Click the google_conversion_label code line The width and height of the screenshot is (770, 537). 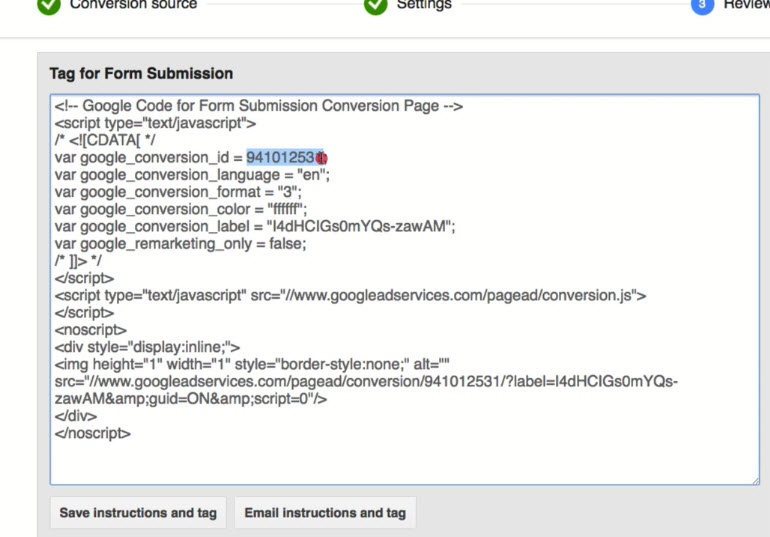click(x=255, y=226)
